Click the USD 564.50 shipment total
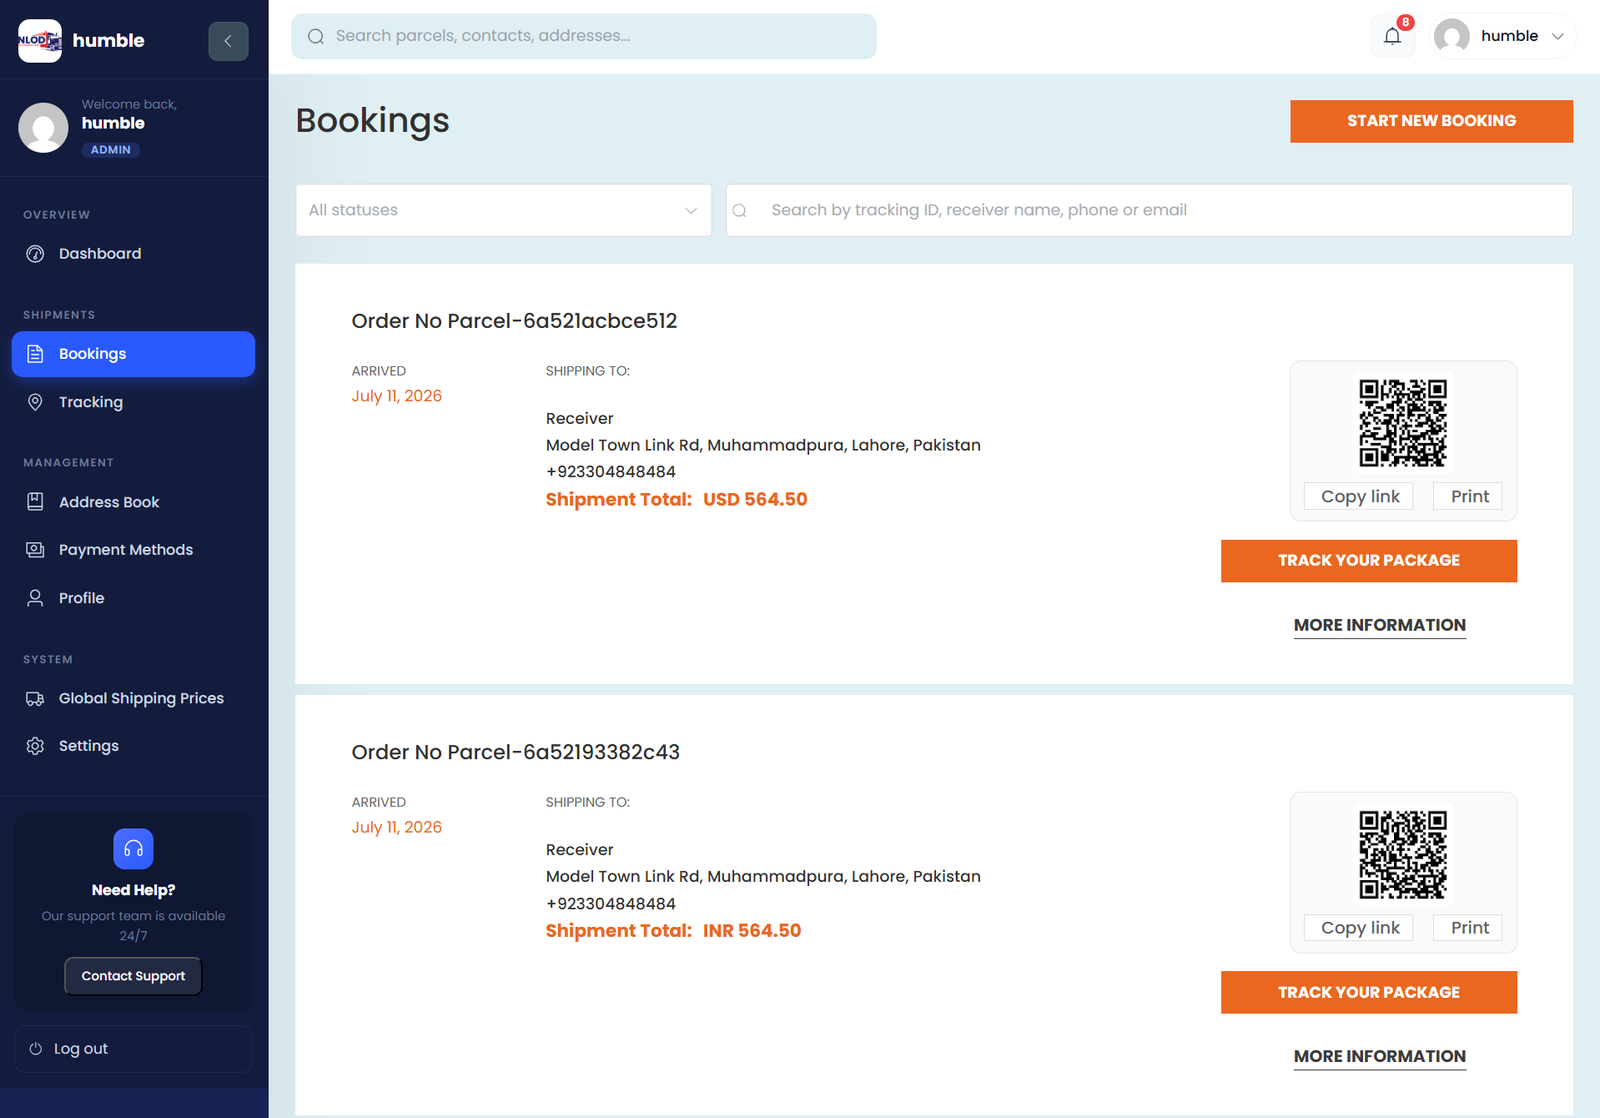Screen dimensions: 1600x1118 755,499
